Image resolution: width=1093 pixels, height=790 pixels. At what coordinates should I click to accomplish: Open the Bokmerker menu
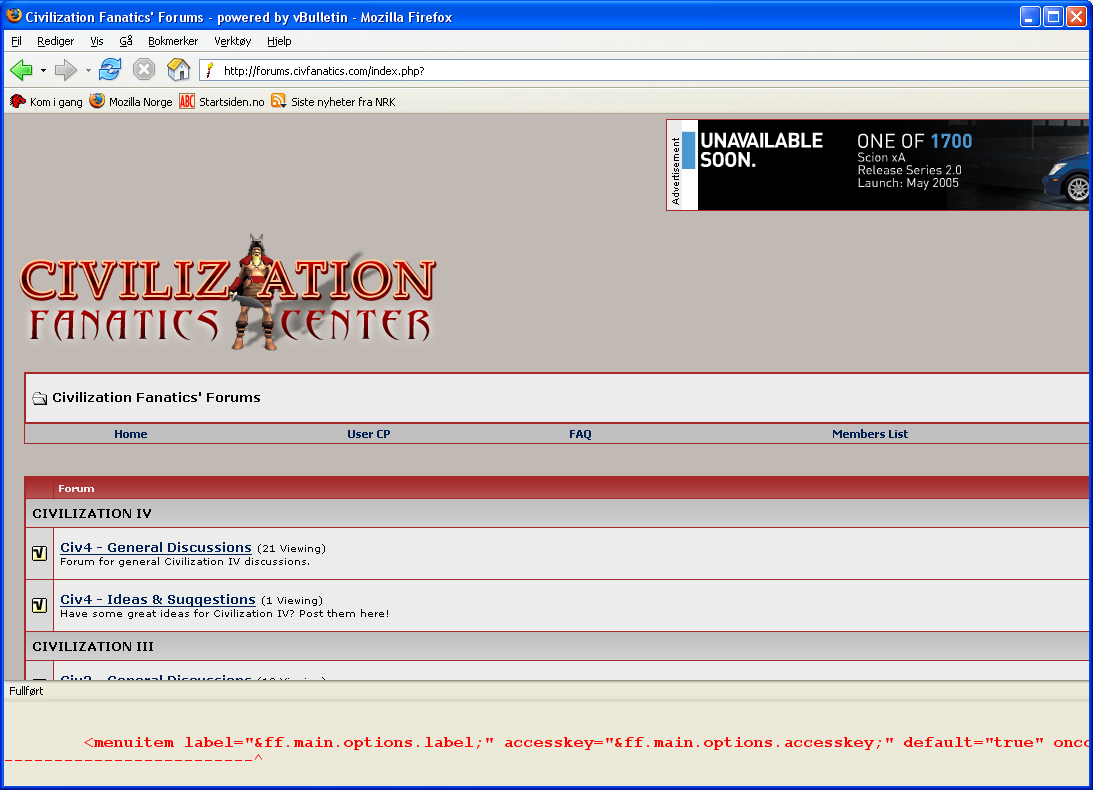pyautogui.click(x=173, y=41)
